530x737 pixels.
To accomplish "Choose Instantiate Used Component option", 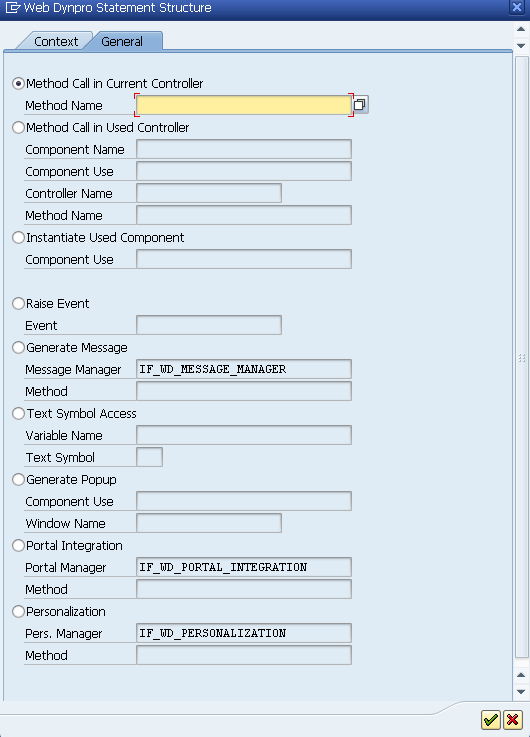I will click(x=18, y=238).
